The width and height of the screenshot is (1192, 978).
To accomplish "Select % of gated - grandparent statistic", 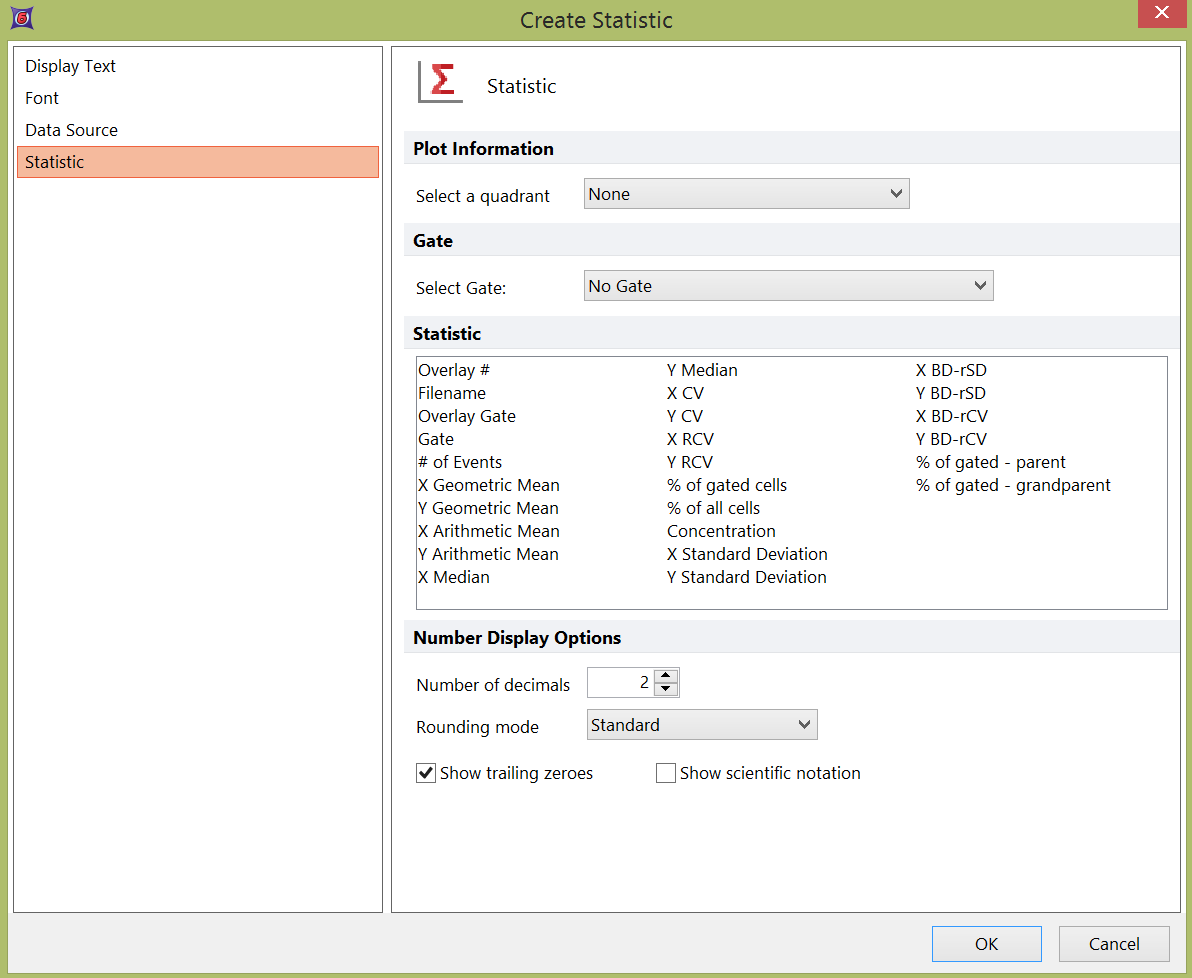I will tap(1013, 485).
